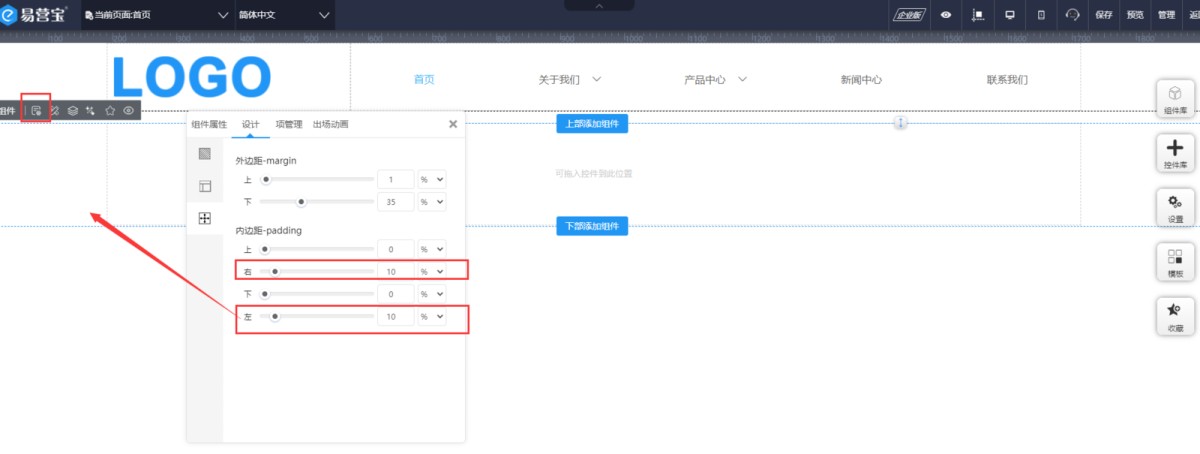
Task: Click the margin 下 slider handle
Action: 301,202
